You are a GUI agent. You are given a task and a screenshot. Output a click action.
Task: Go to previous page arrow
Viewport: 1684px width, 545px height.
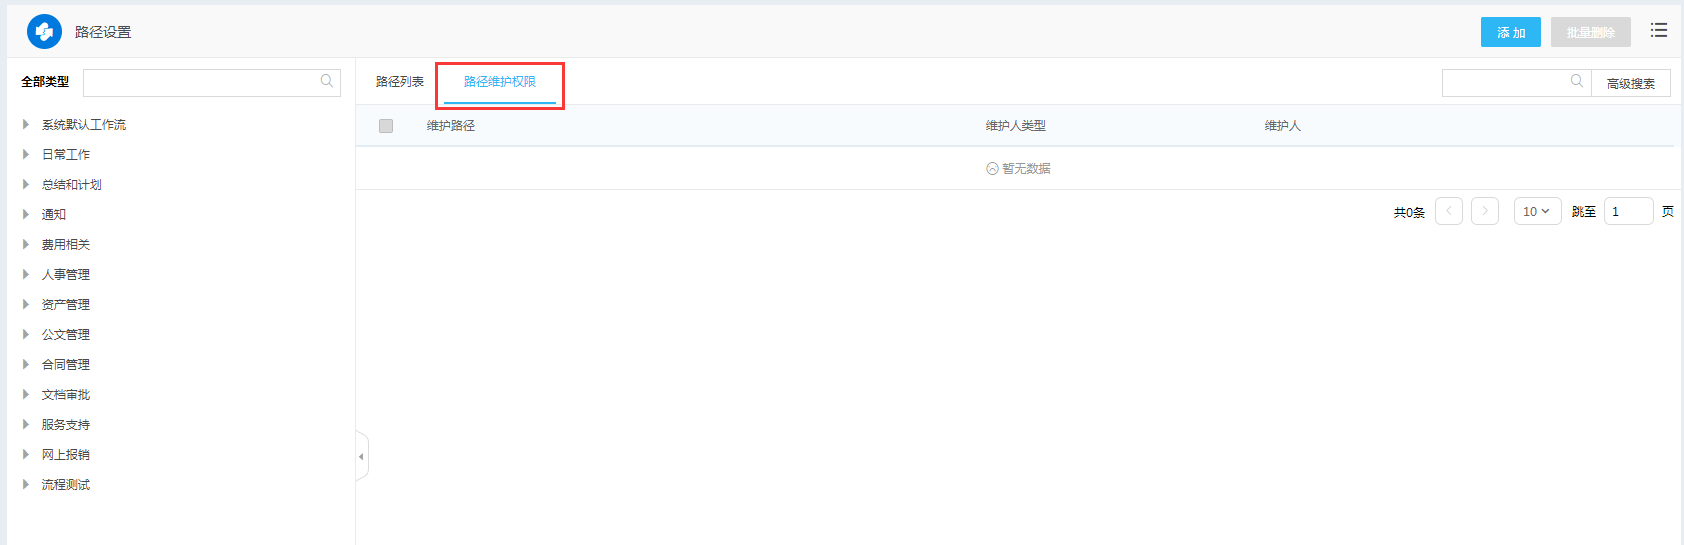tap(1449, 211)
